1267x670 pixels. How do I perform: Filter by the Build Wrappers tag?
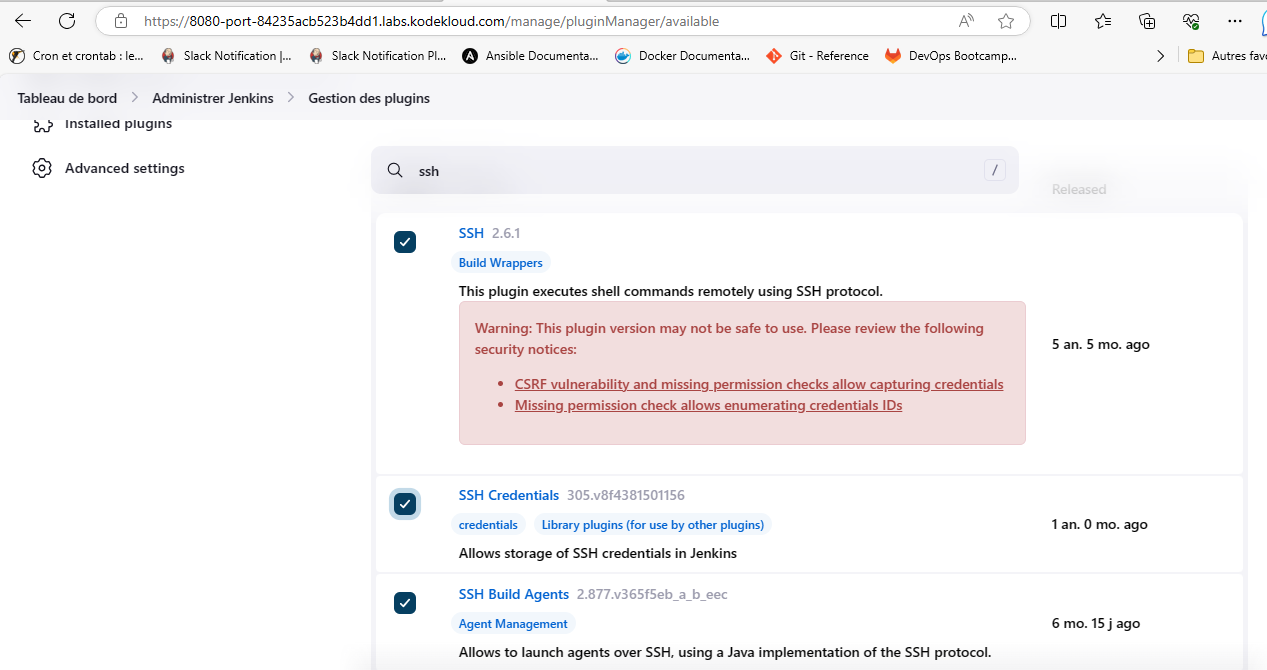coord(501,263)
